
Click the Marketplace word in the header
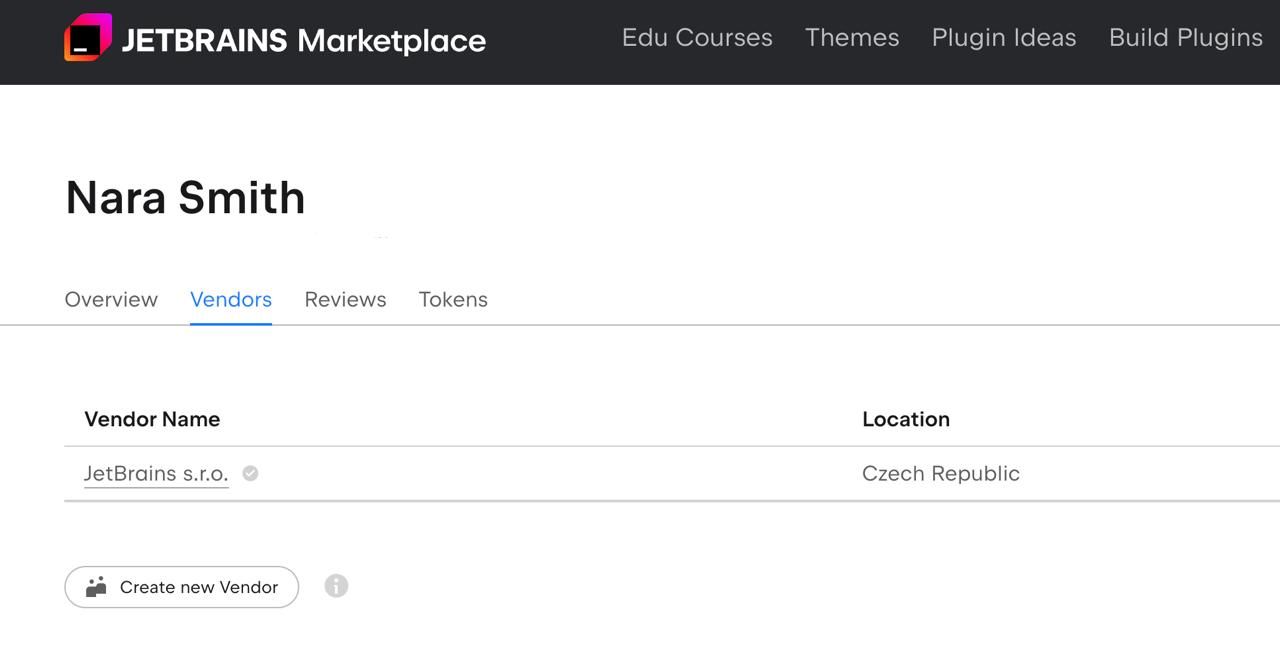392,41
